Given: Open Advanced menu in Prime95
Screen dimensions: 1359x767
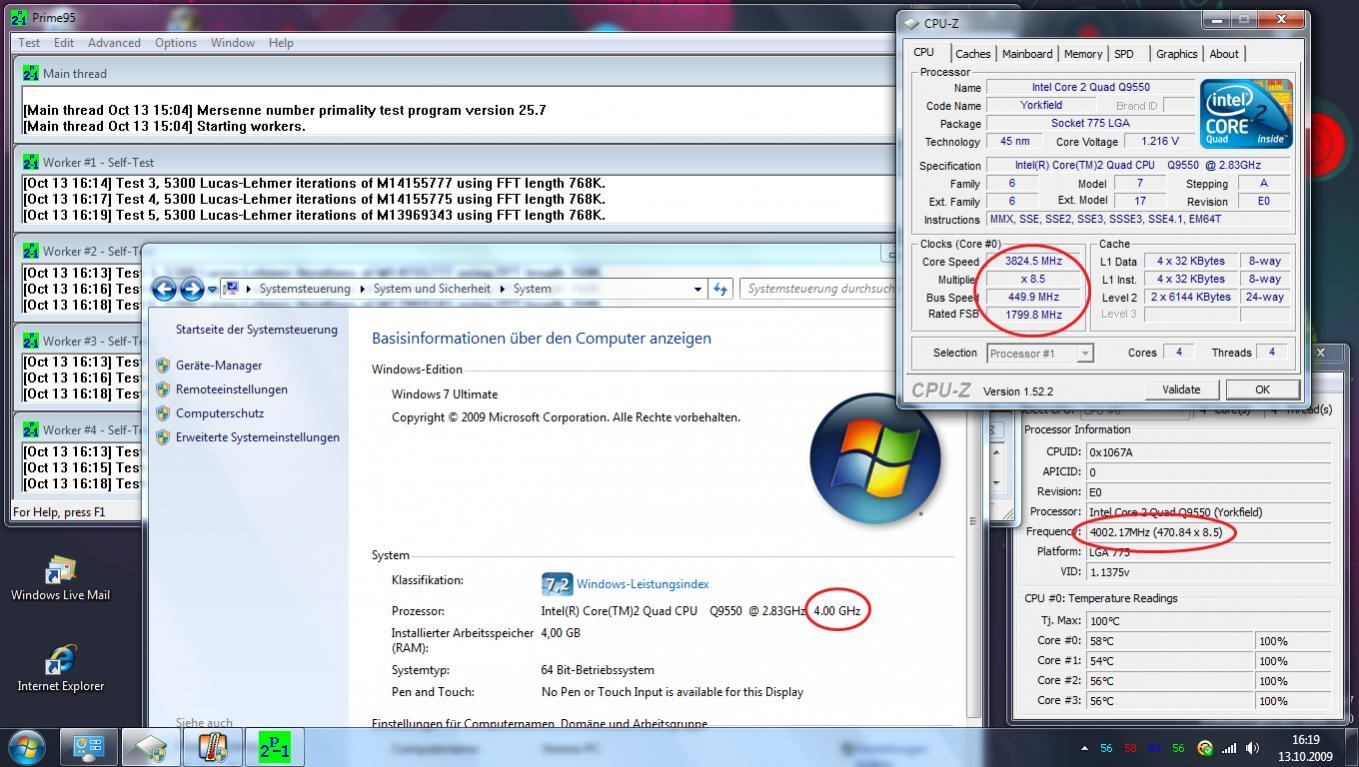Looking at the screenshot, I should (114, 43).
